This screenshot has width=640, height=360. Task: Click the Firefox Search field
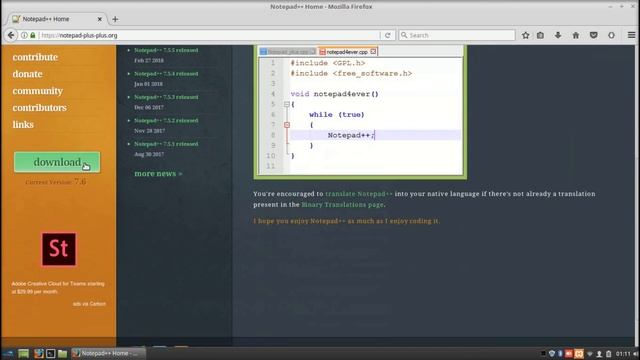(457, 36)
